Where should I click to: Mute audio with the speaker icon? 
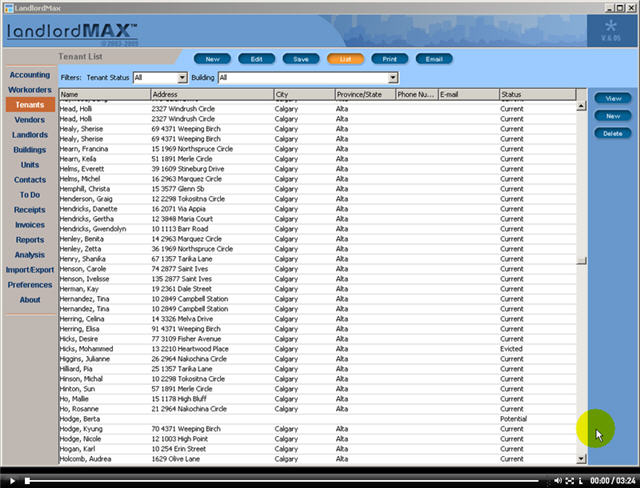[x=558, y=481]
